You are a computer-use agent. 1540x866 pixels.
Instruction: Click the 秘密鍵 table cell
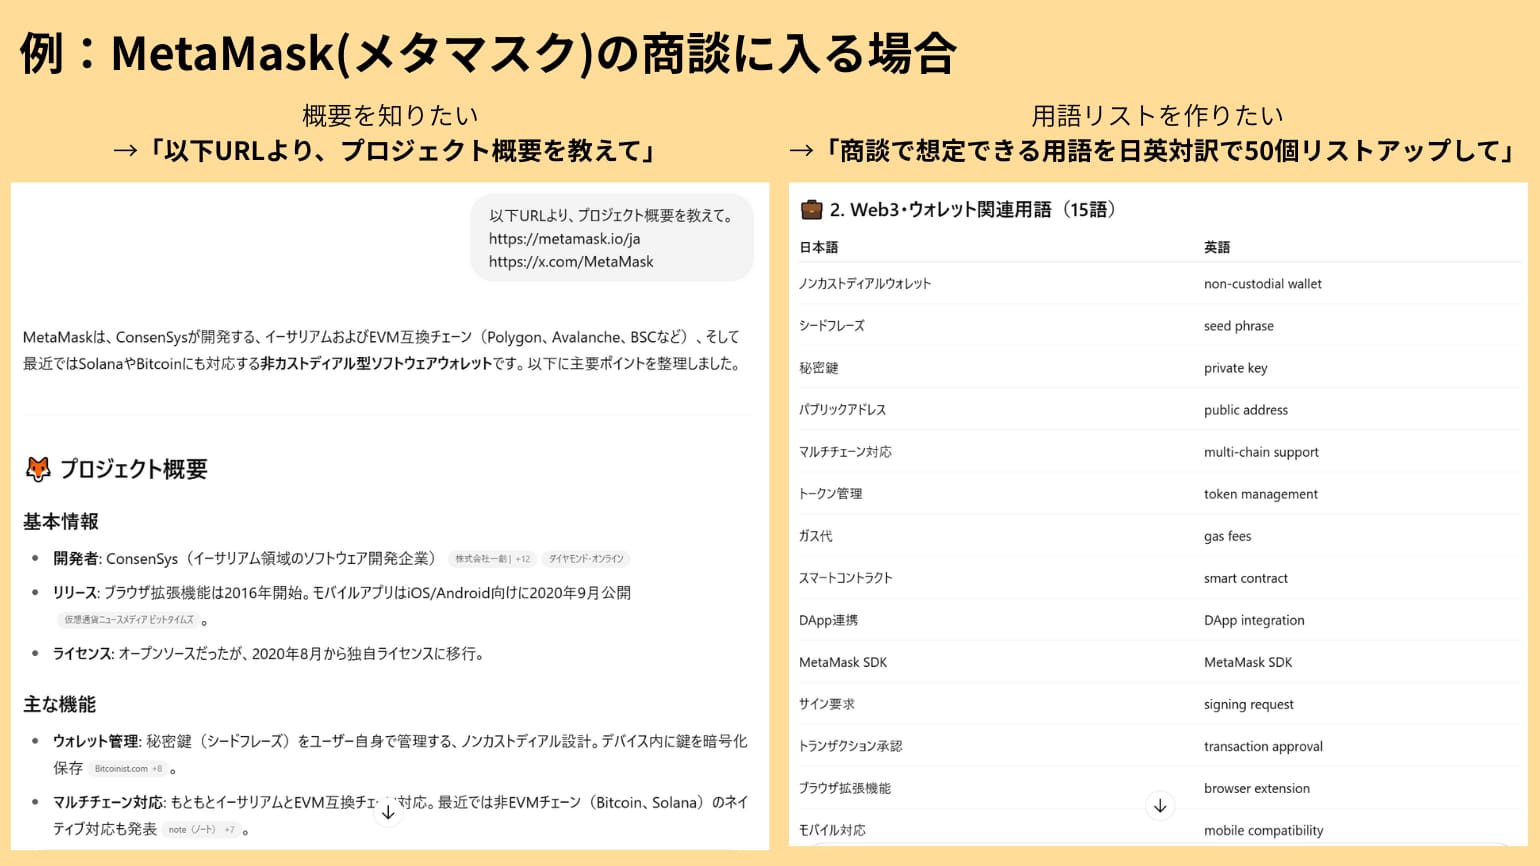[819, 368]
